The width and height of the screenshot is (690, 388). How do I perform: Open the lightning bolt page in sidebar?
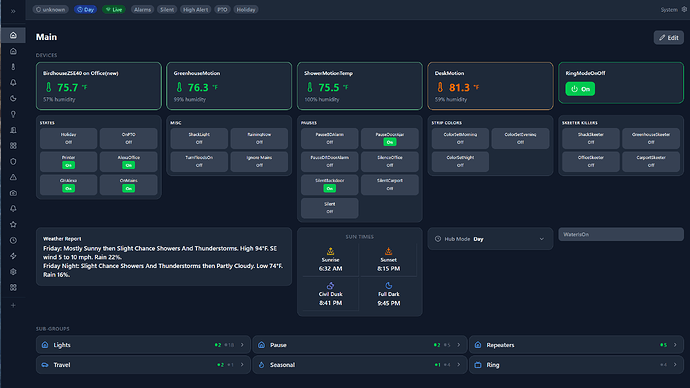pyautogui.click(x=13, y=256)
